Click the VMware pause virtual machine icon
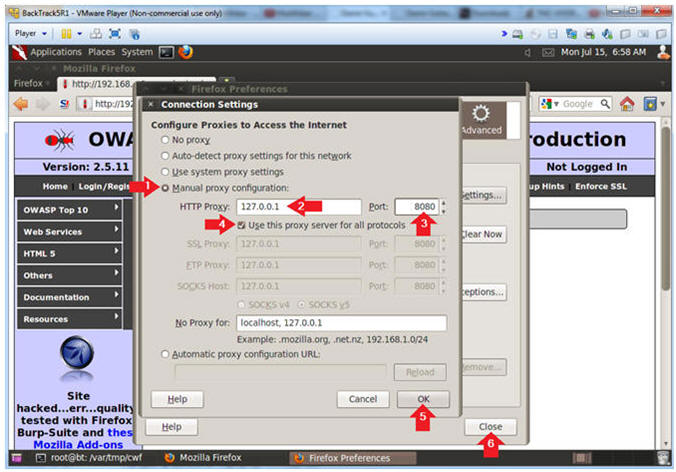The image size is (676, 472). pyautogui.click(x=66, y=34)
